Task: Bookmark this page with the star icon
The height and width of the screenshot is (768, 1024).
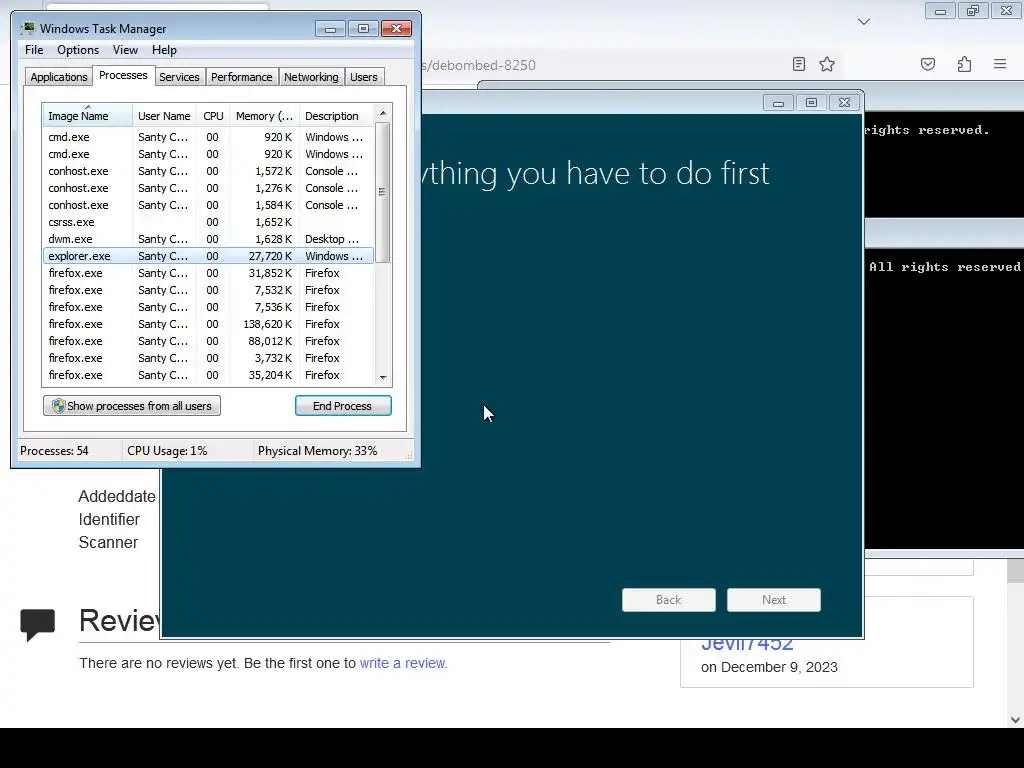Action: 827,64
